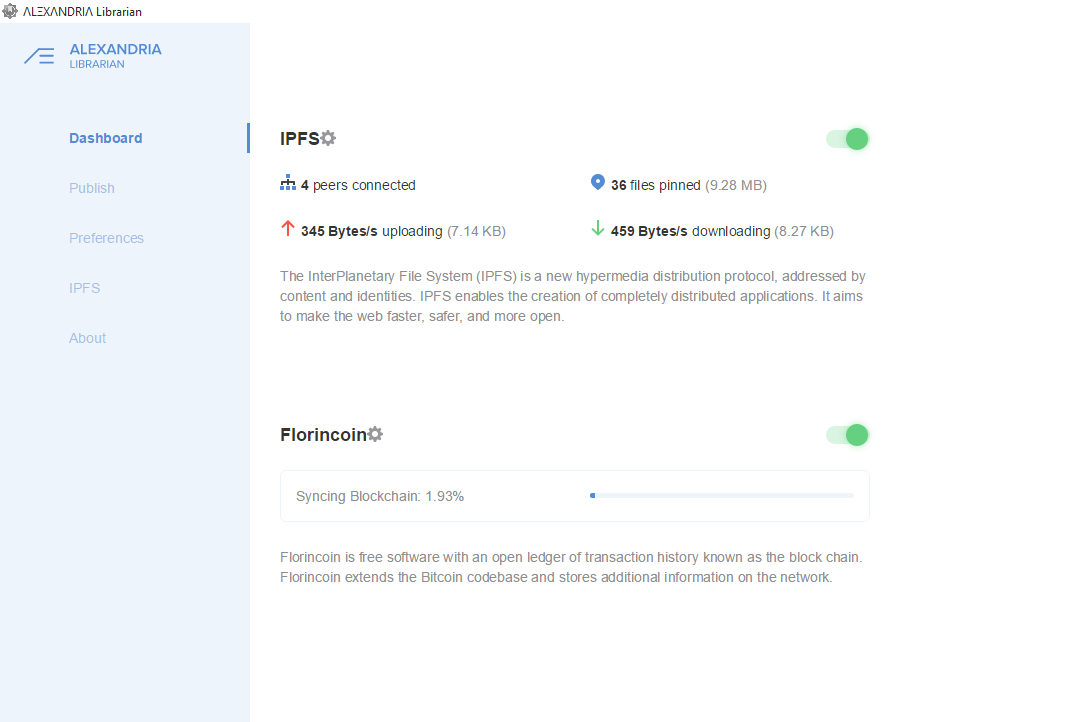The height and width of the screenshot is (722, 1091).
Task: Go to Preferences in sidebar
Action: tap(106, 238)
